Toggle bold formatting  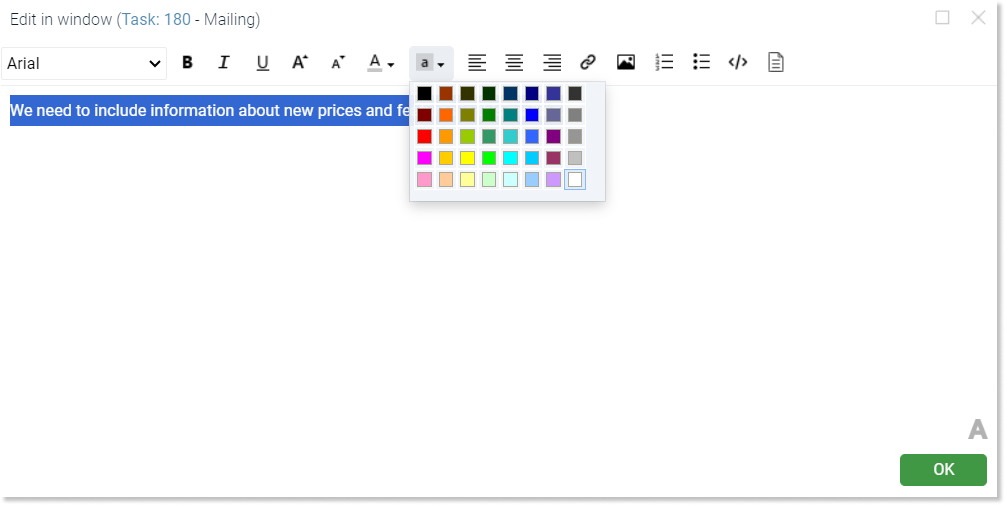[187, 63]
